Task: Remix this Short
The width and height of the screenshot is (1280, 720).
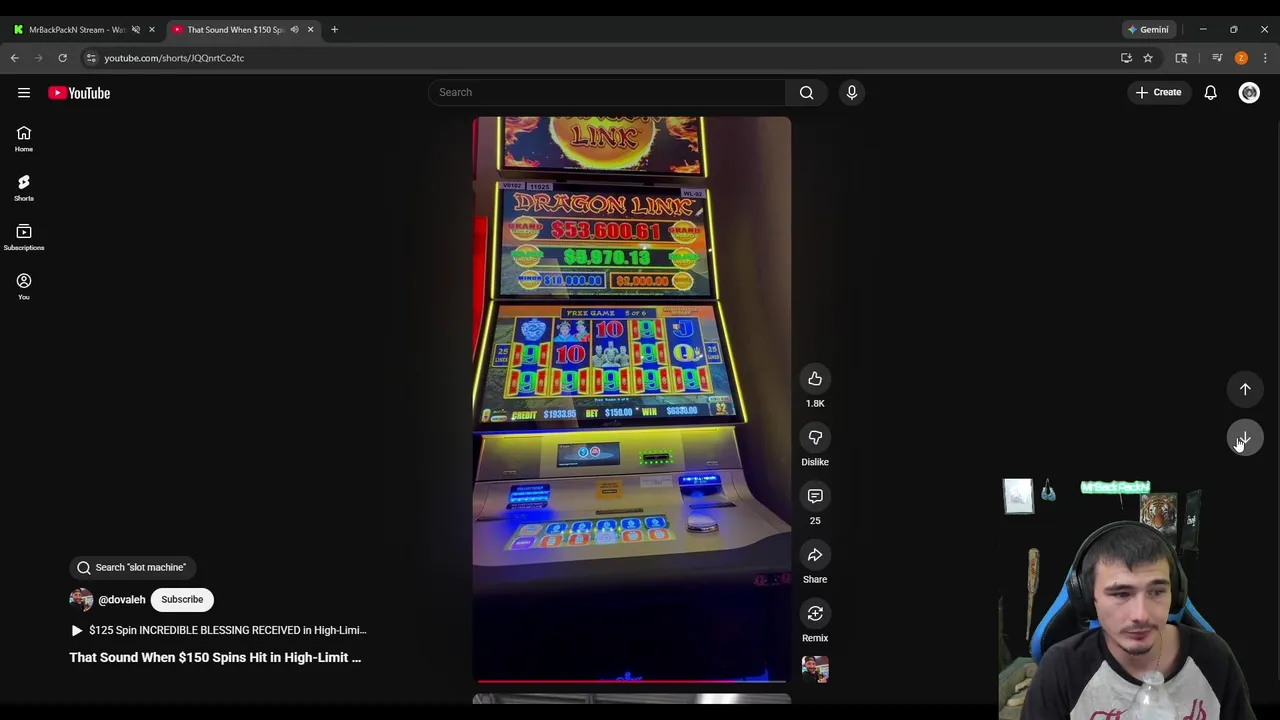Action: click(815, 614)
